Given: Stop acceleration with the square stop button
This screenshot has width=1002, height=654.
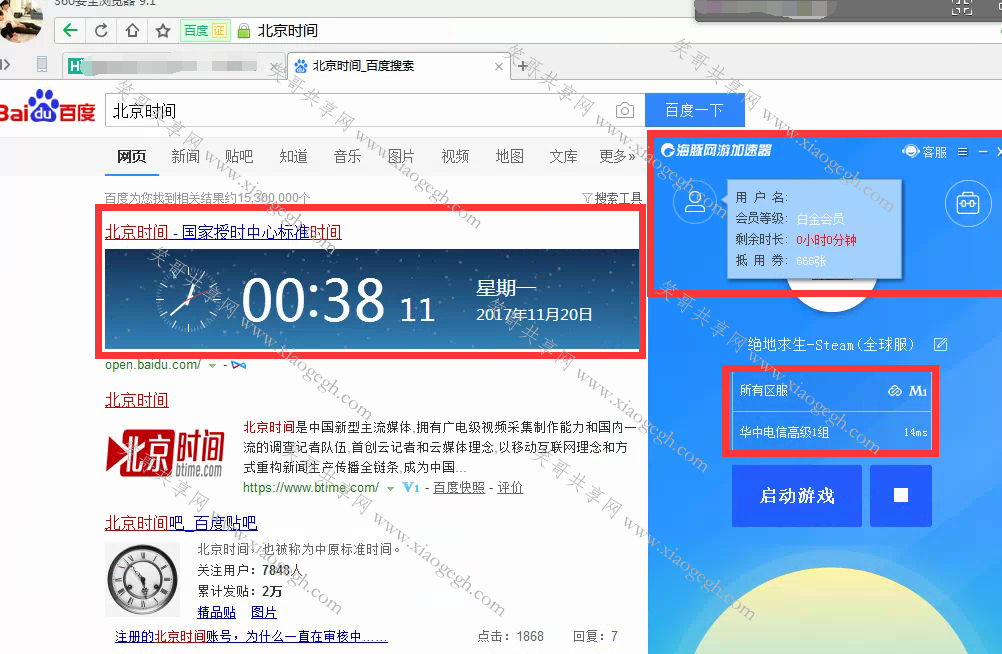Looking at the screenshot, I should [x=900, y=495].
